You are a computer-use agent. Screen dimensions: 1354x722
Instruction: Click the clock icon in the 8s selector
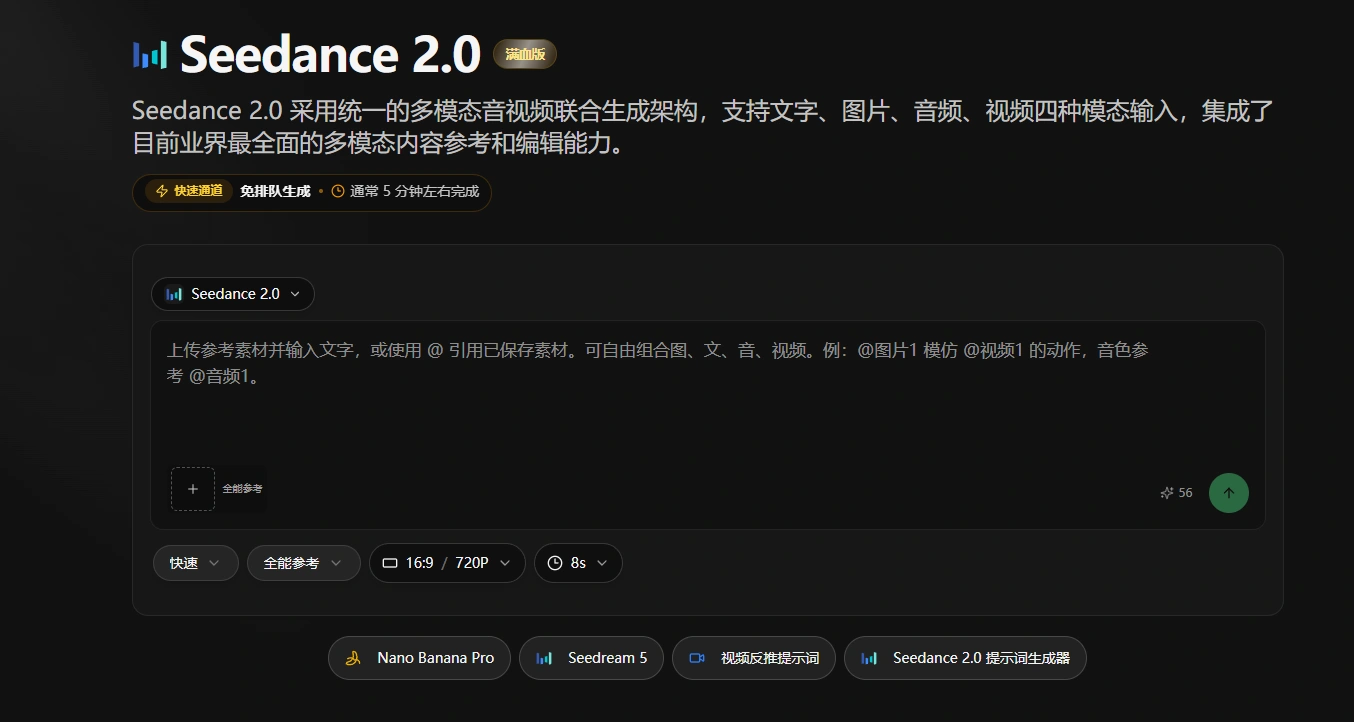tap(555, 563)
